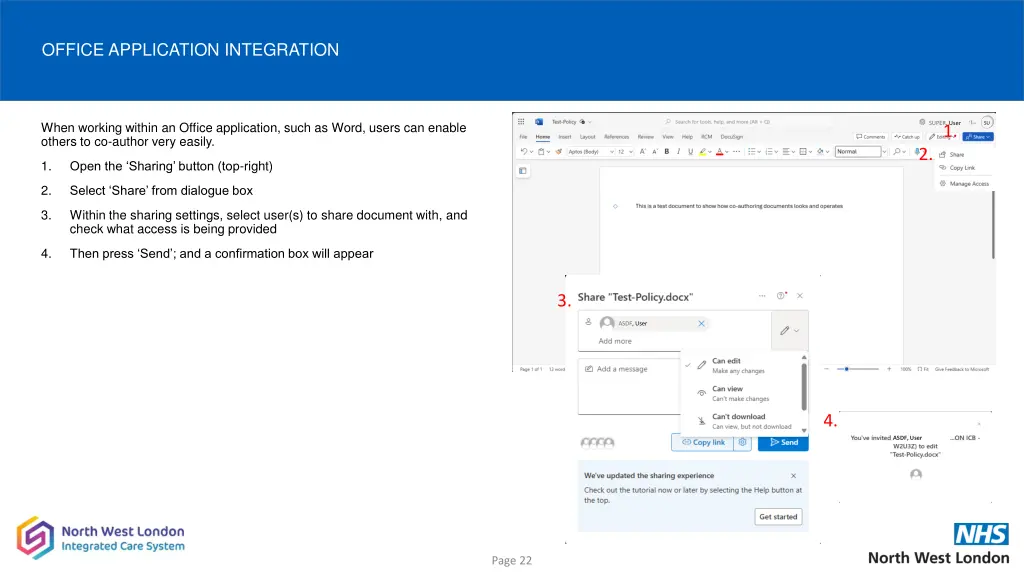Open share dialog more options ellipsis
The height and width of the screenshot is (576, 1024).
762,296
